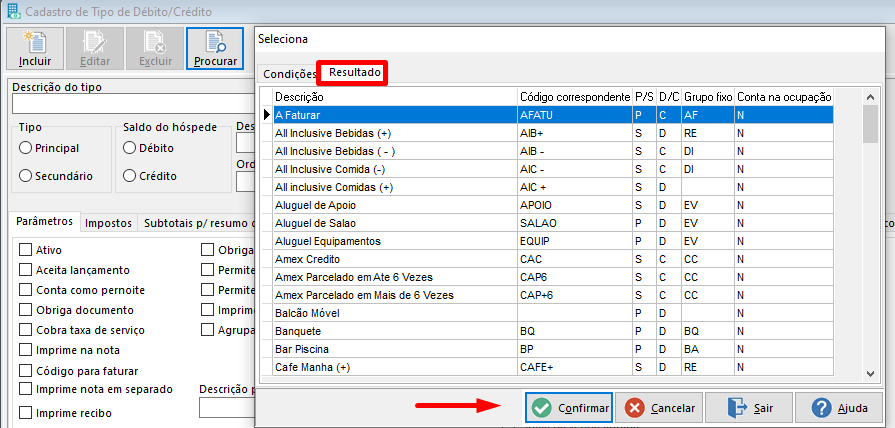Select the Balcão Móvel row
Image resolution: width=895 pixels, height=428 pixels.
pyautogui.click(x=554, y=313)
